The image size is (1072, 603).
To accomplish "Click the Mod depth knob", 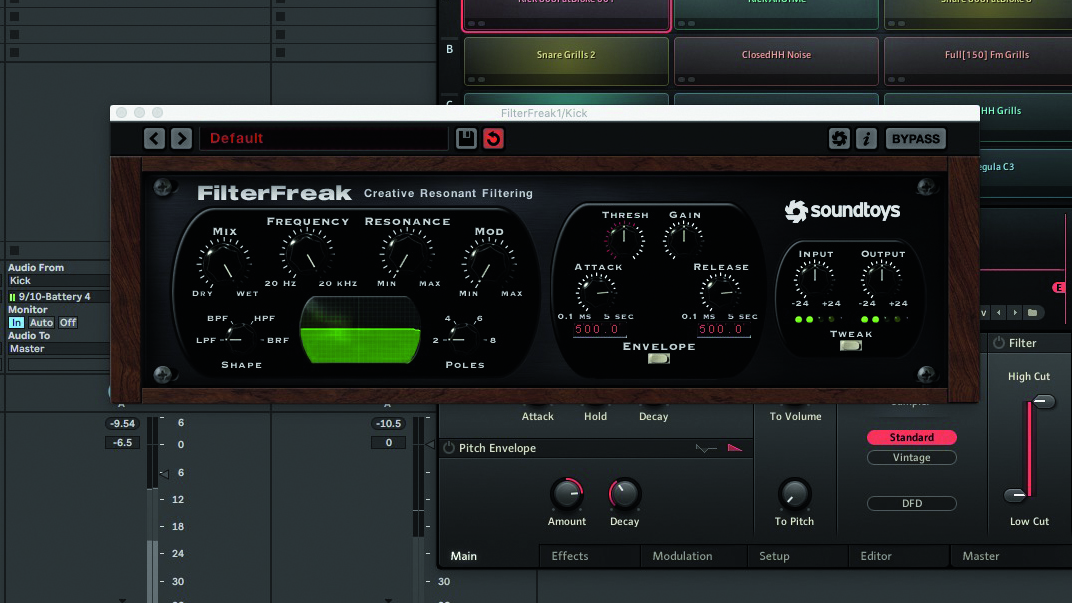I will pyautogui.click(x=488, y=264).
